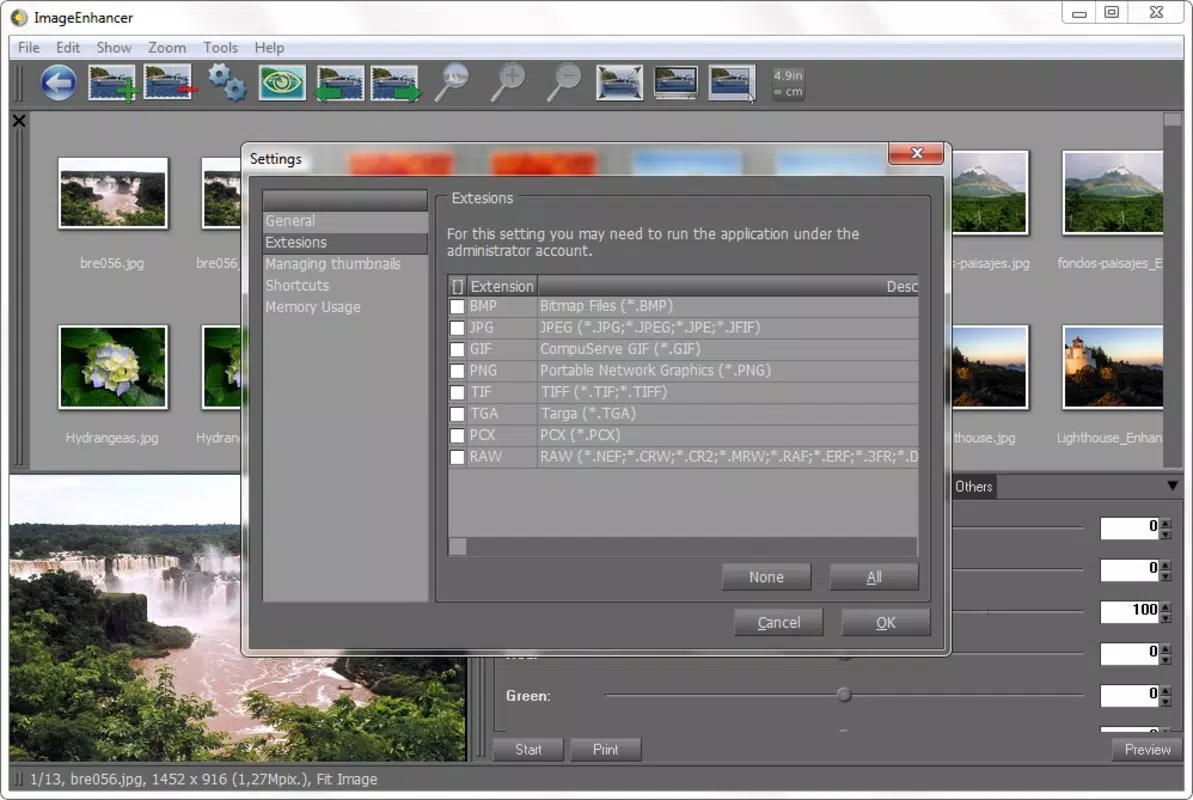This screenshot has height=800, width=1193.
Task: Check the GIF extension checkbox
Action: point(457,349)
